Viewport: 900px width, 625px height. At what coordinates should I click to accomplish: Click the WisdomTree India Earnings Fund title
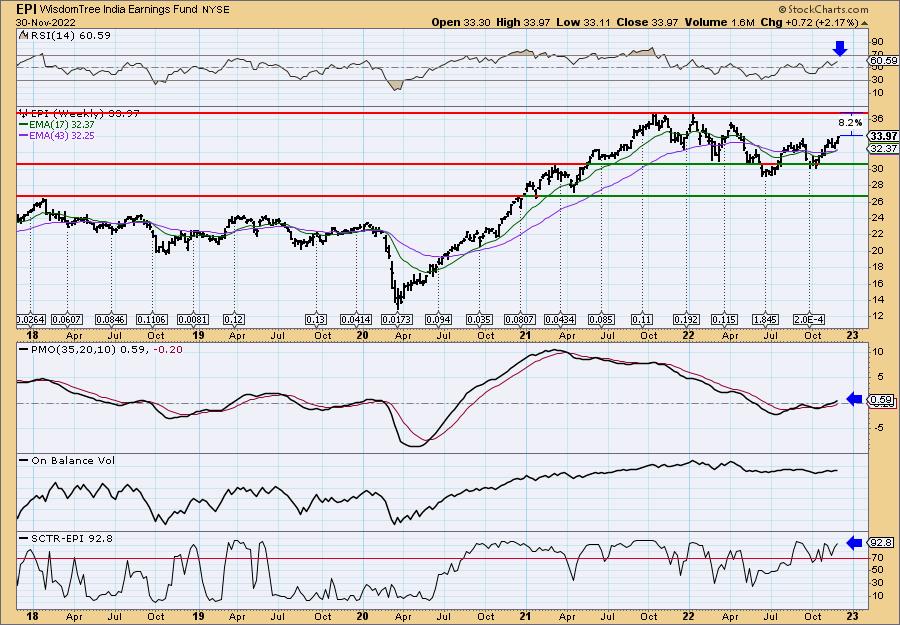point(118,9)
